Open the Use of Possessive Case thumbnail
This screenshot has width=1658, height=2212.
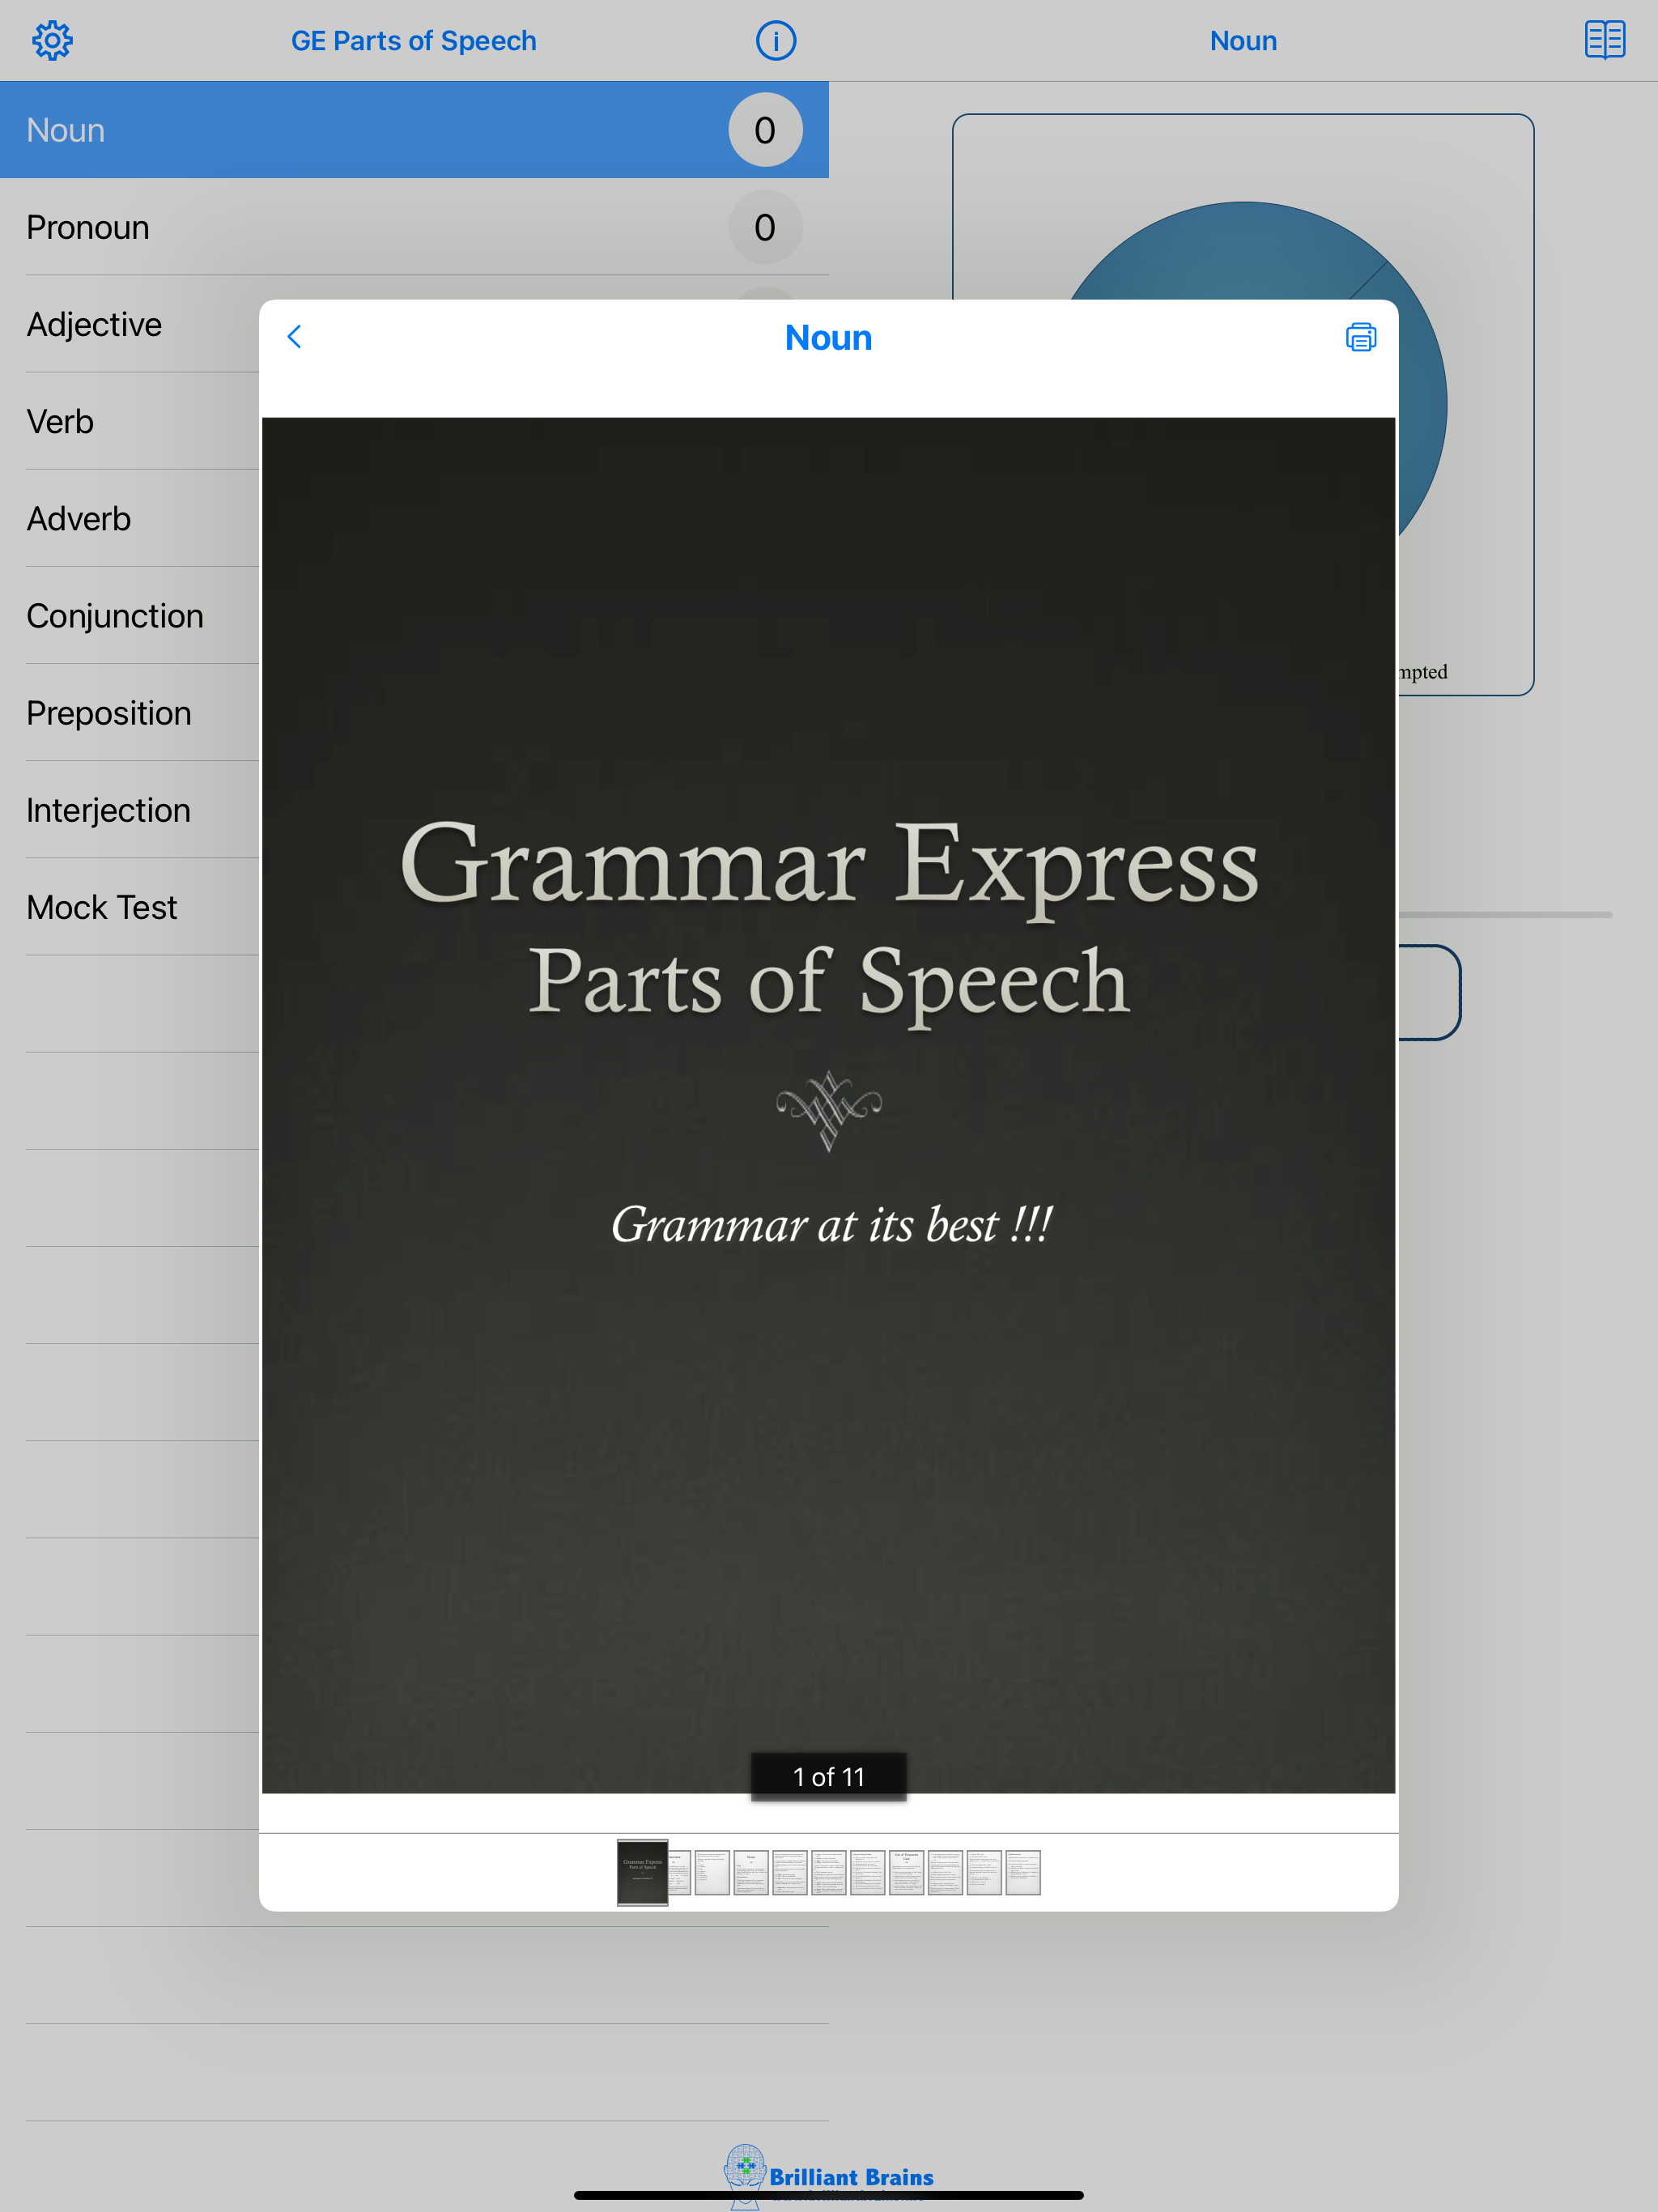coord(906,1872)
